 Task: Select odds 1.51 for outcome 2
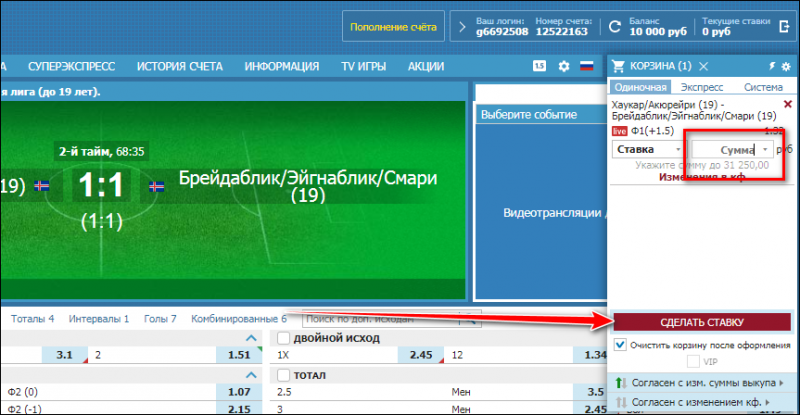[239, 355]
